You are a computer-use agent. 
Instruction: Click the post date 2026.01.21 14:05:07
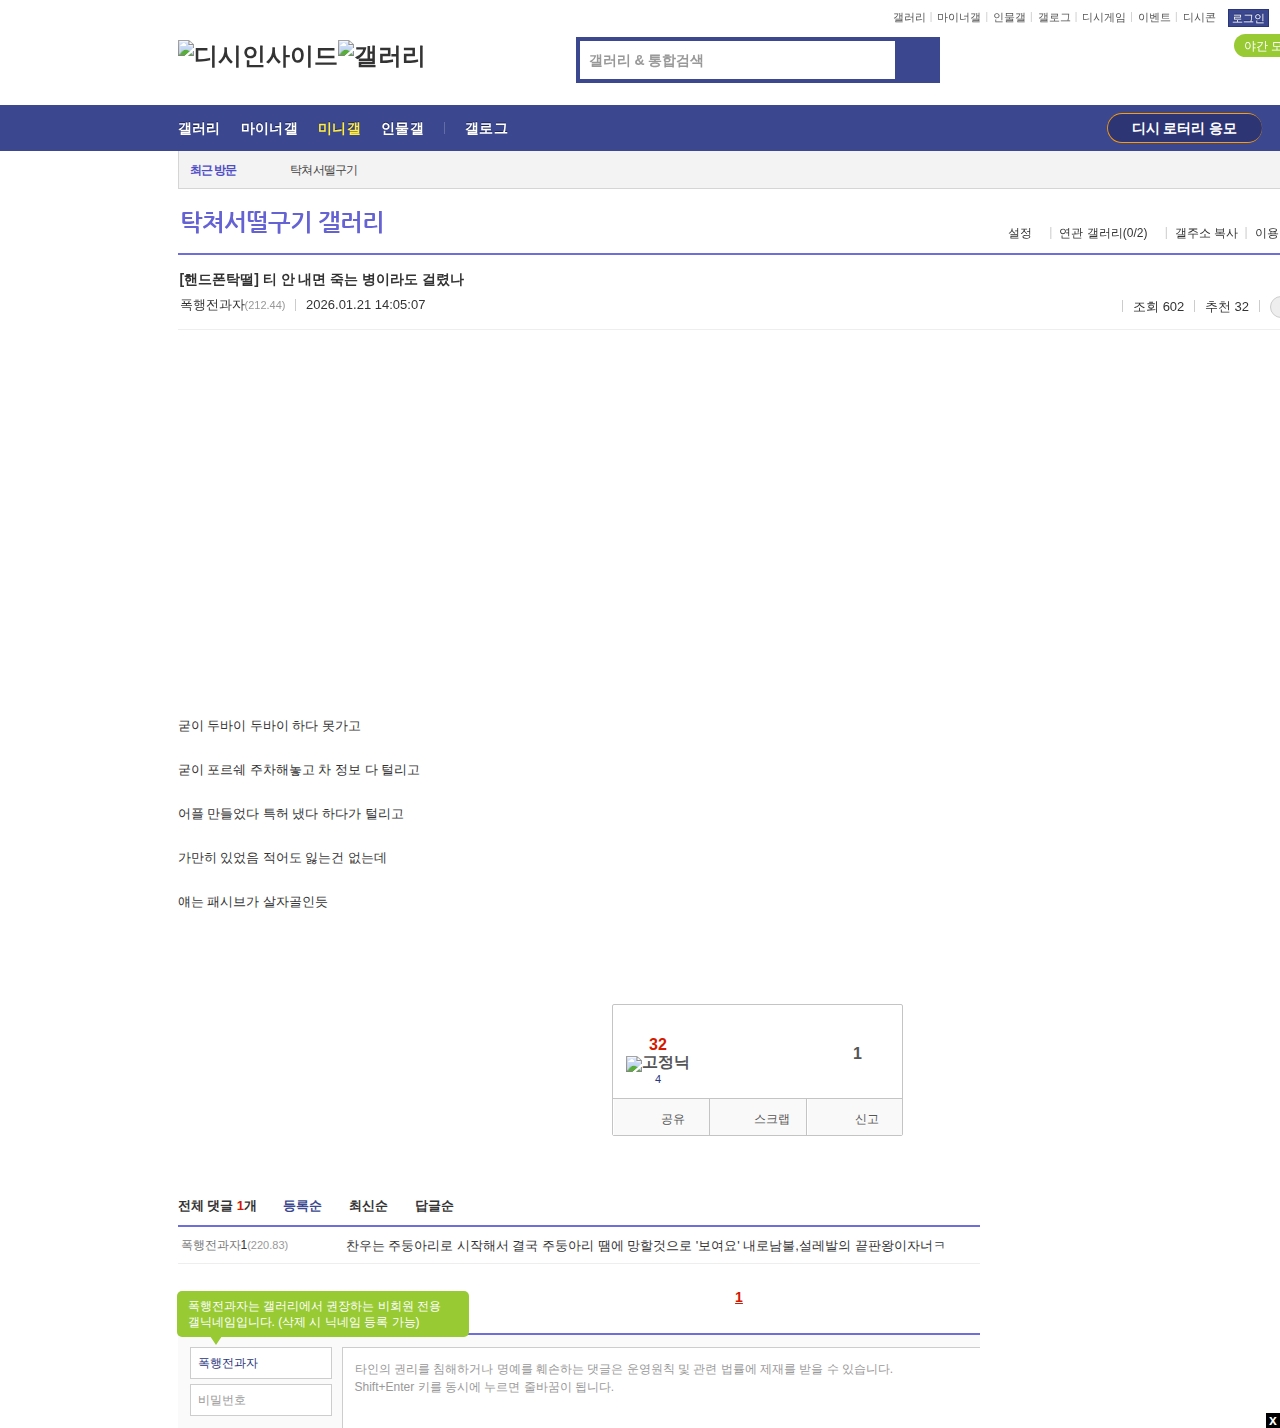365,305
